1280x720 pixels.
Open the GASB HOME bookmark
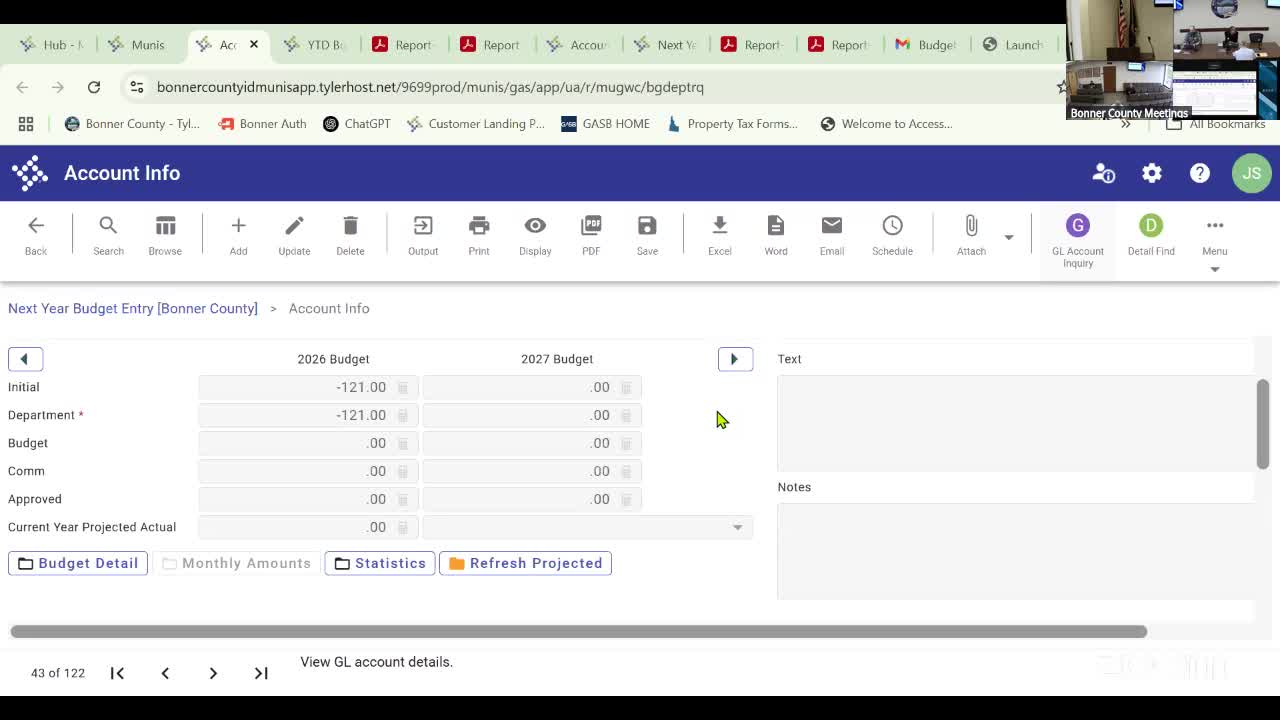[x=606, y=124]
